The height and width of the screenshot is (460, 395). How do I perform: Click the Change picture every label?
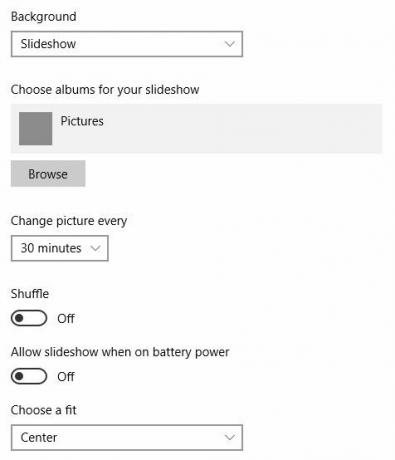pyautogui.click(x=69, y=221)
